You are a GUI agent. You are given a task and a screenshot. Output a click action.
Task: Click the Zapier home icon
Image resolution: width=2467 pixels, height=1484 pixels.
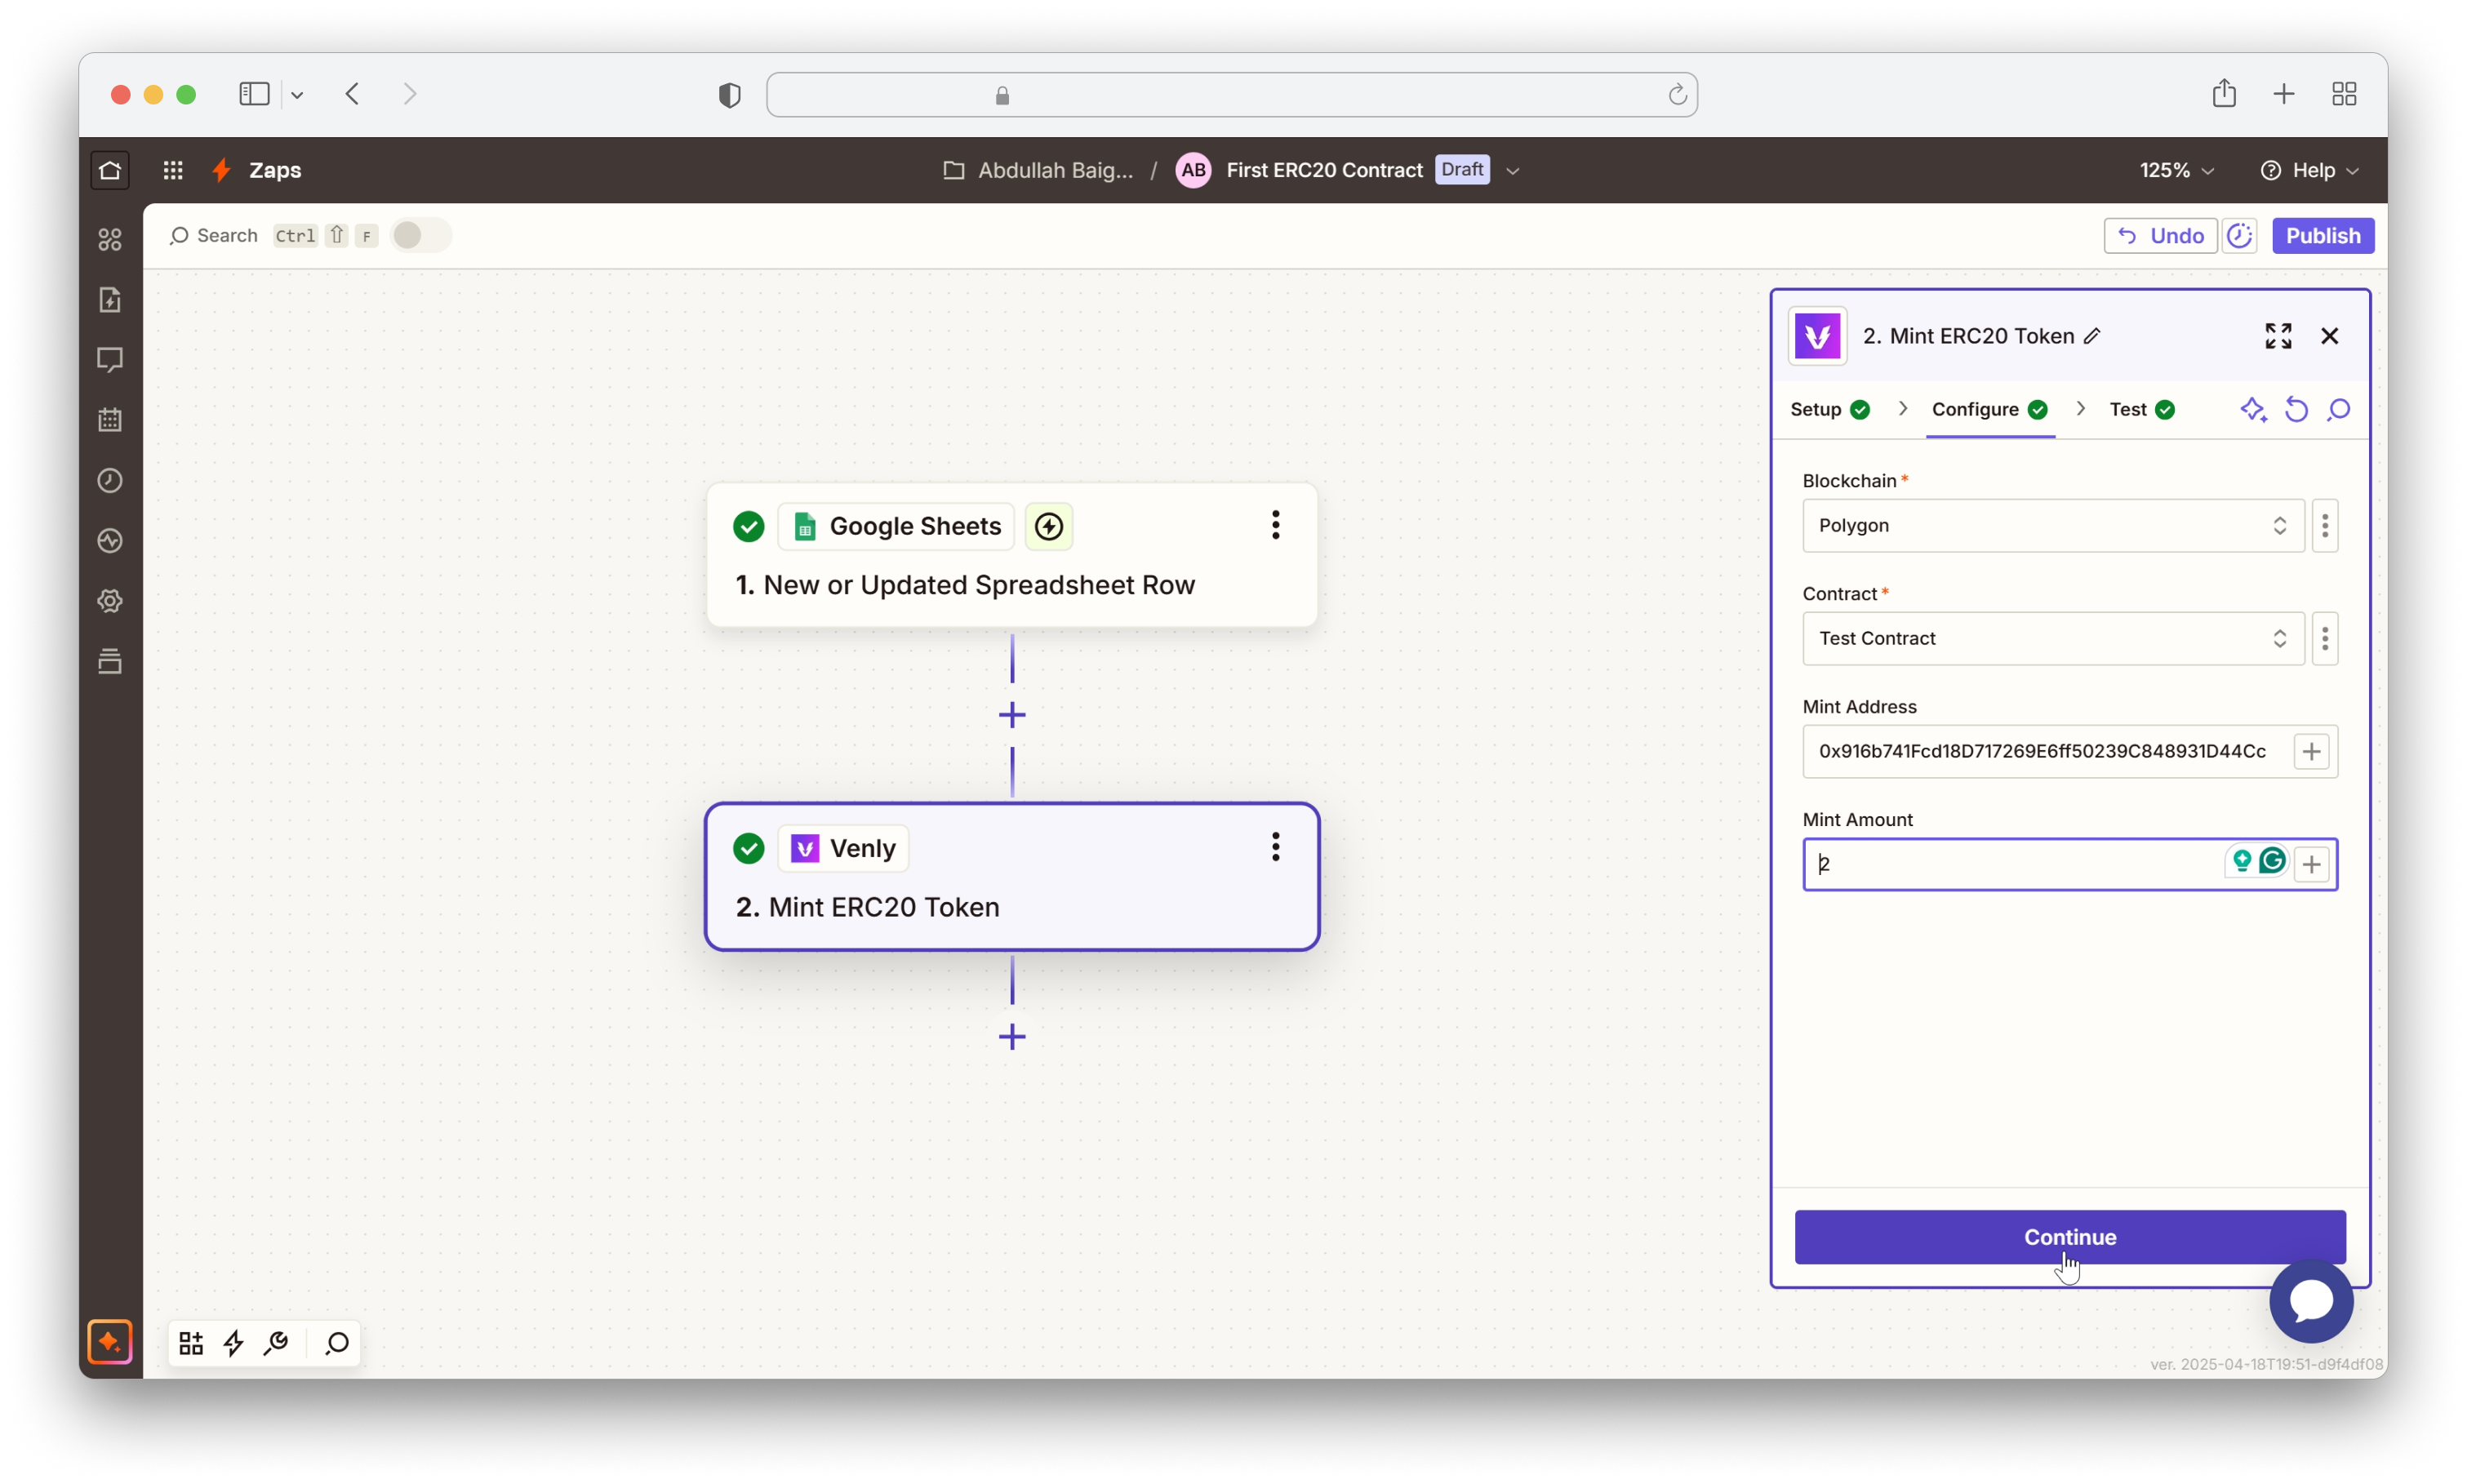110,170
